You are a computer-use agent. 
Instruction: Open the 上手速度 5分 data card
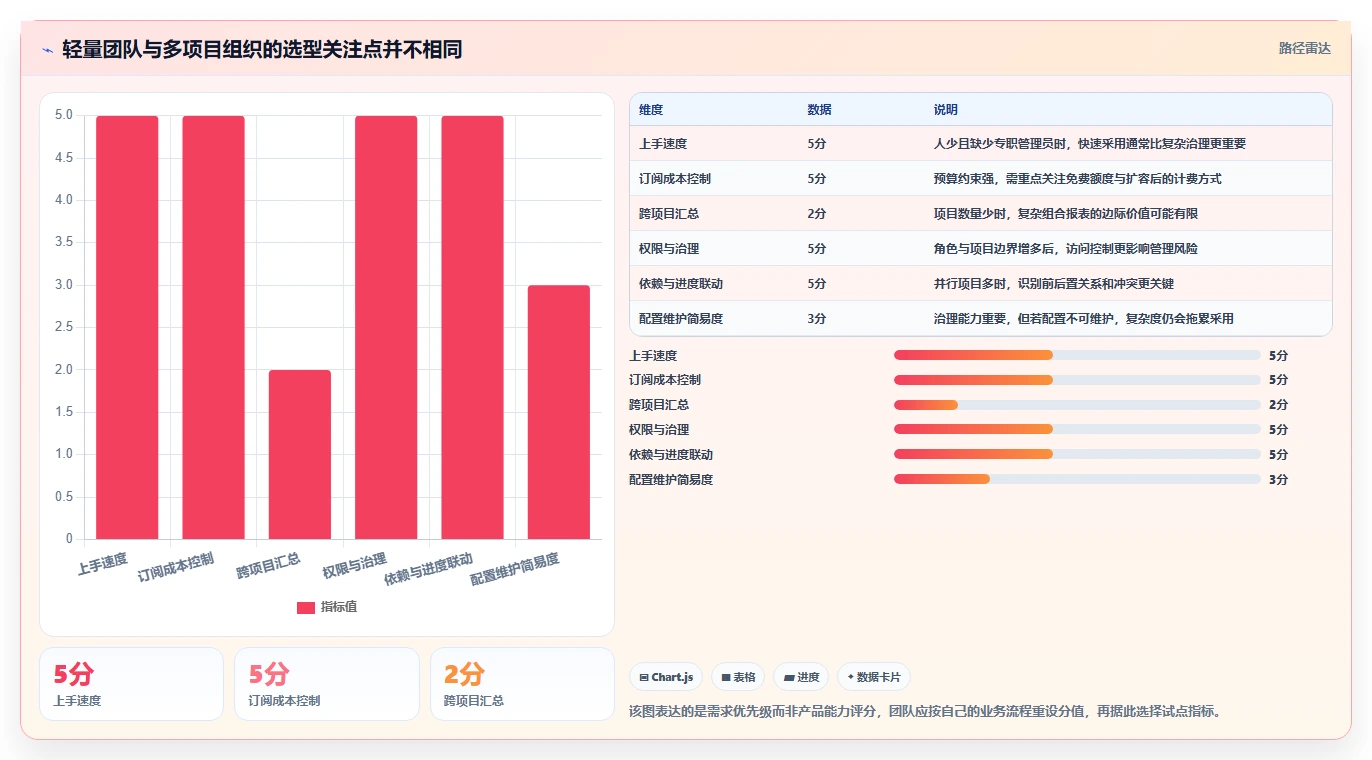[x=131, y=684]
